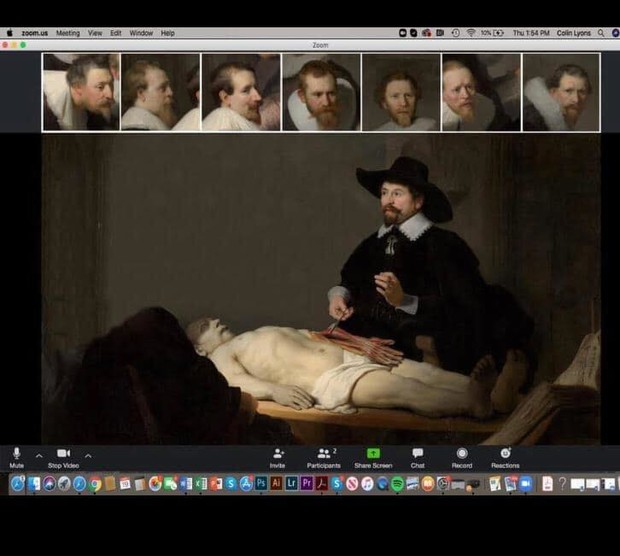Open the Help menu

pyautogui.click(x=168, y=33)
